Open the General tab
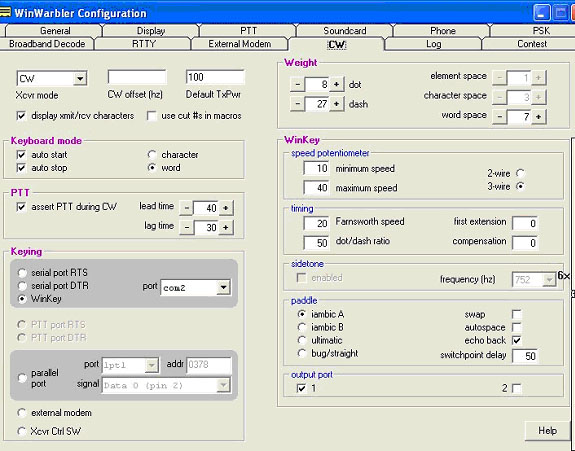 click(55, 31)
